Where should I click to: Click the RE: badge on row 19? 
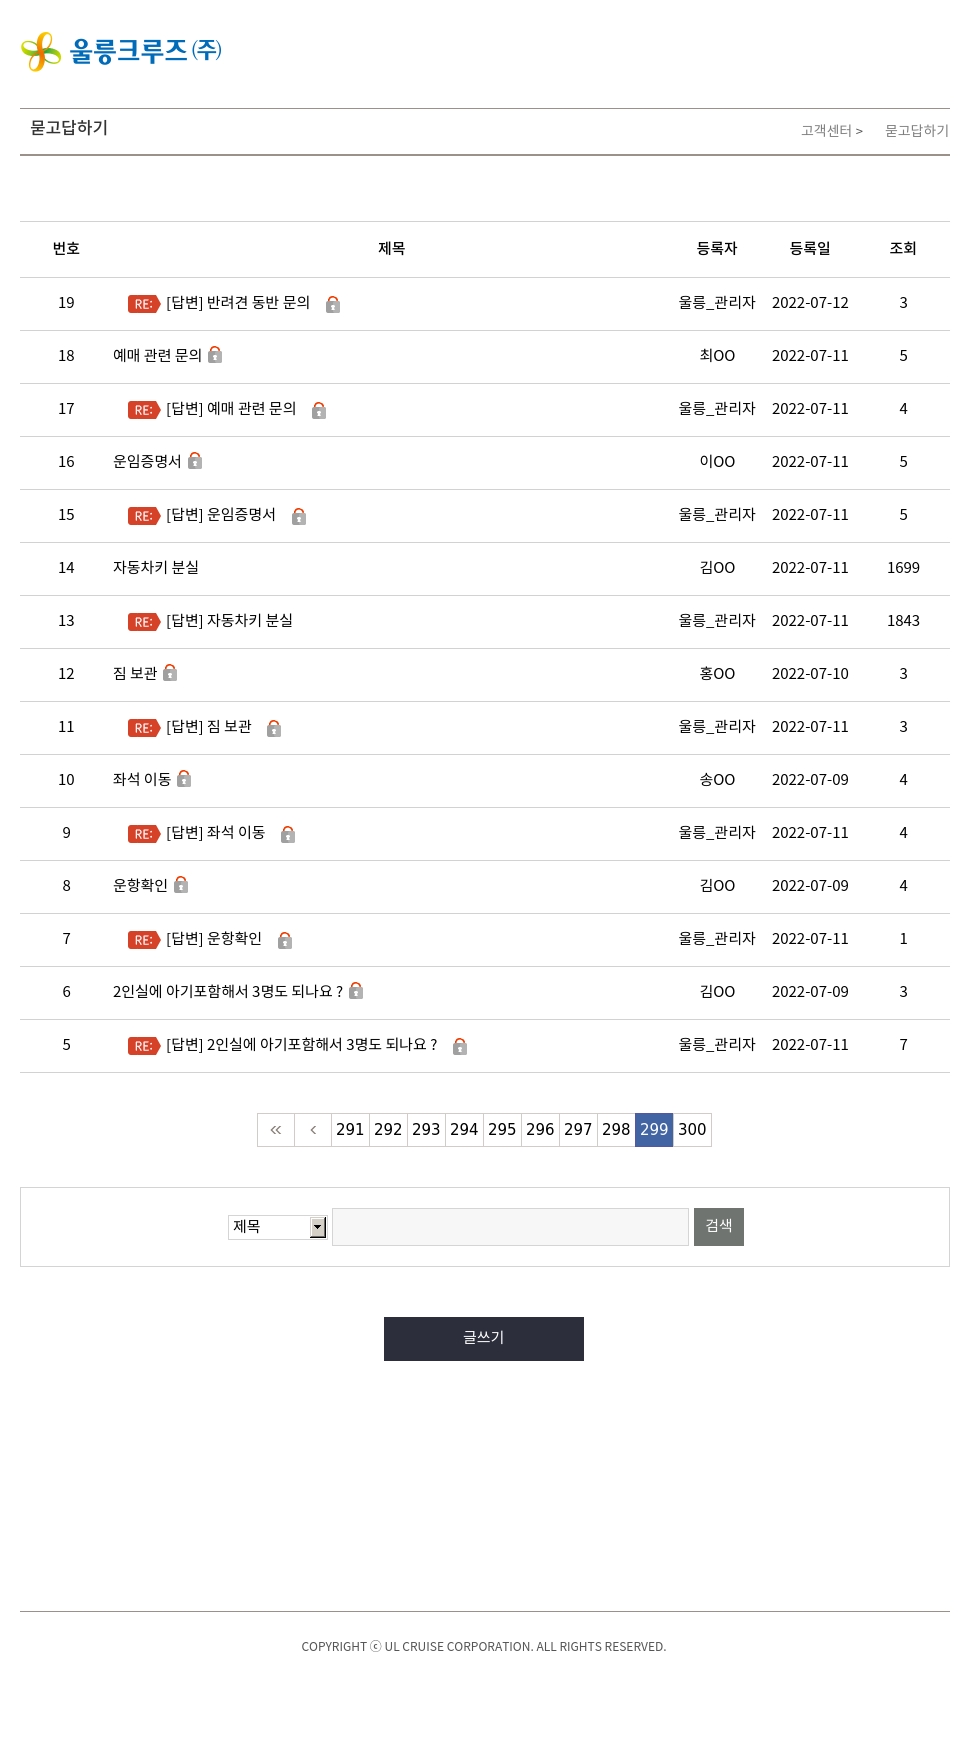pyautogui.click(x=143, y=304)
